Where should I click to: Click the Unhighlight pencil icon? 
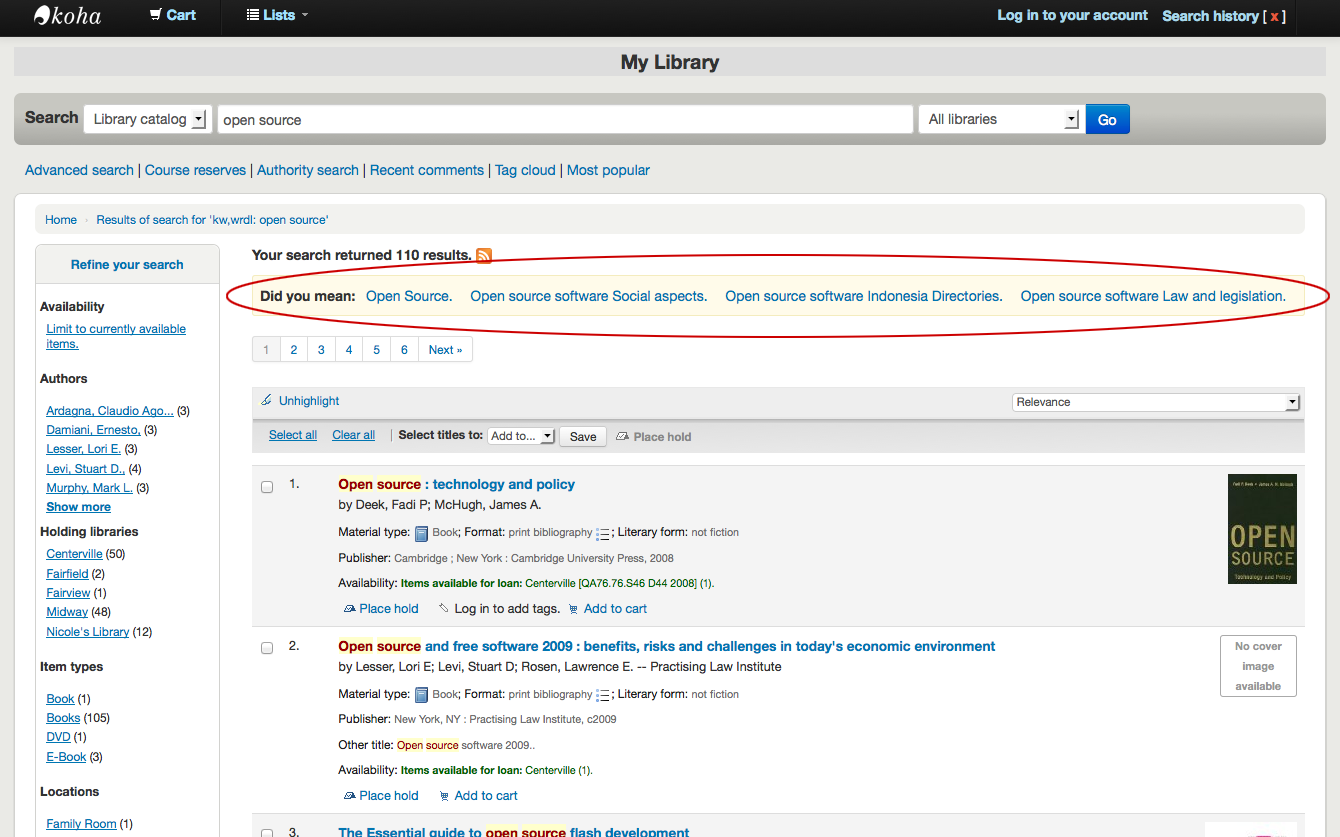point(266,401)
